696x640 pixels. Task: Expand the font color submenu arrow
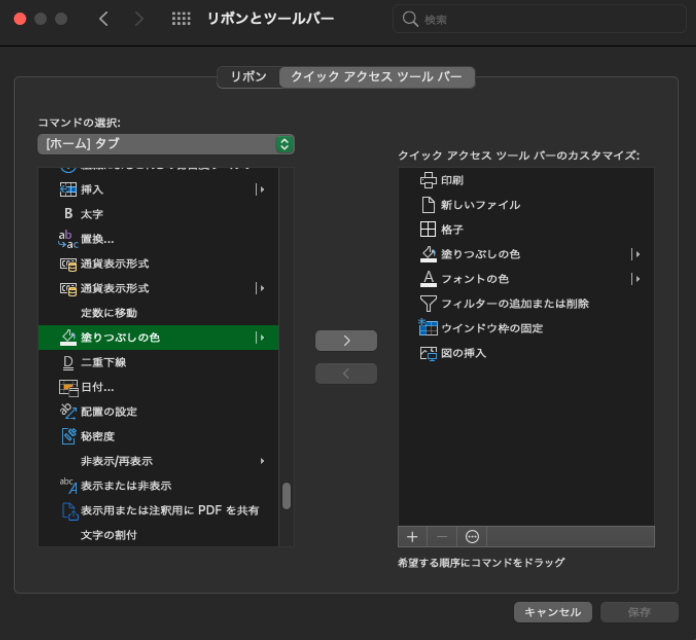tap(636, 279)
